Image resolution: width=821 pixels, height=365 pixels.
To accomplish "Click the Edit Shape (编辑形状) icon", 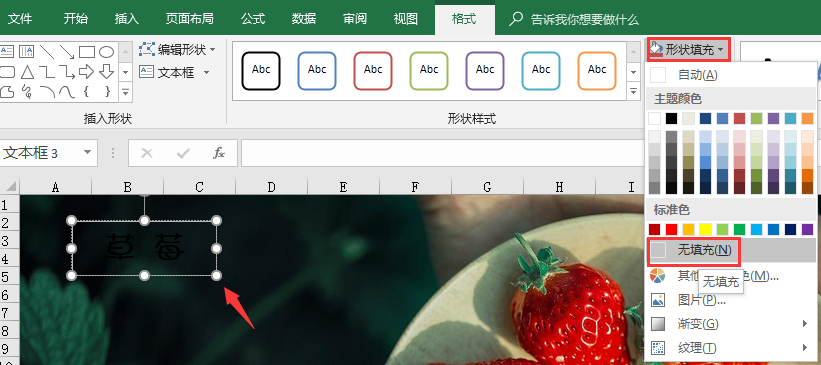I will [x=146, y=49].
